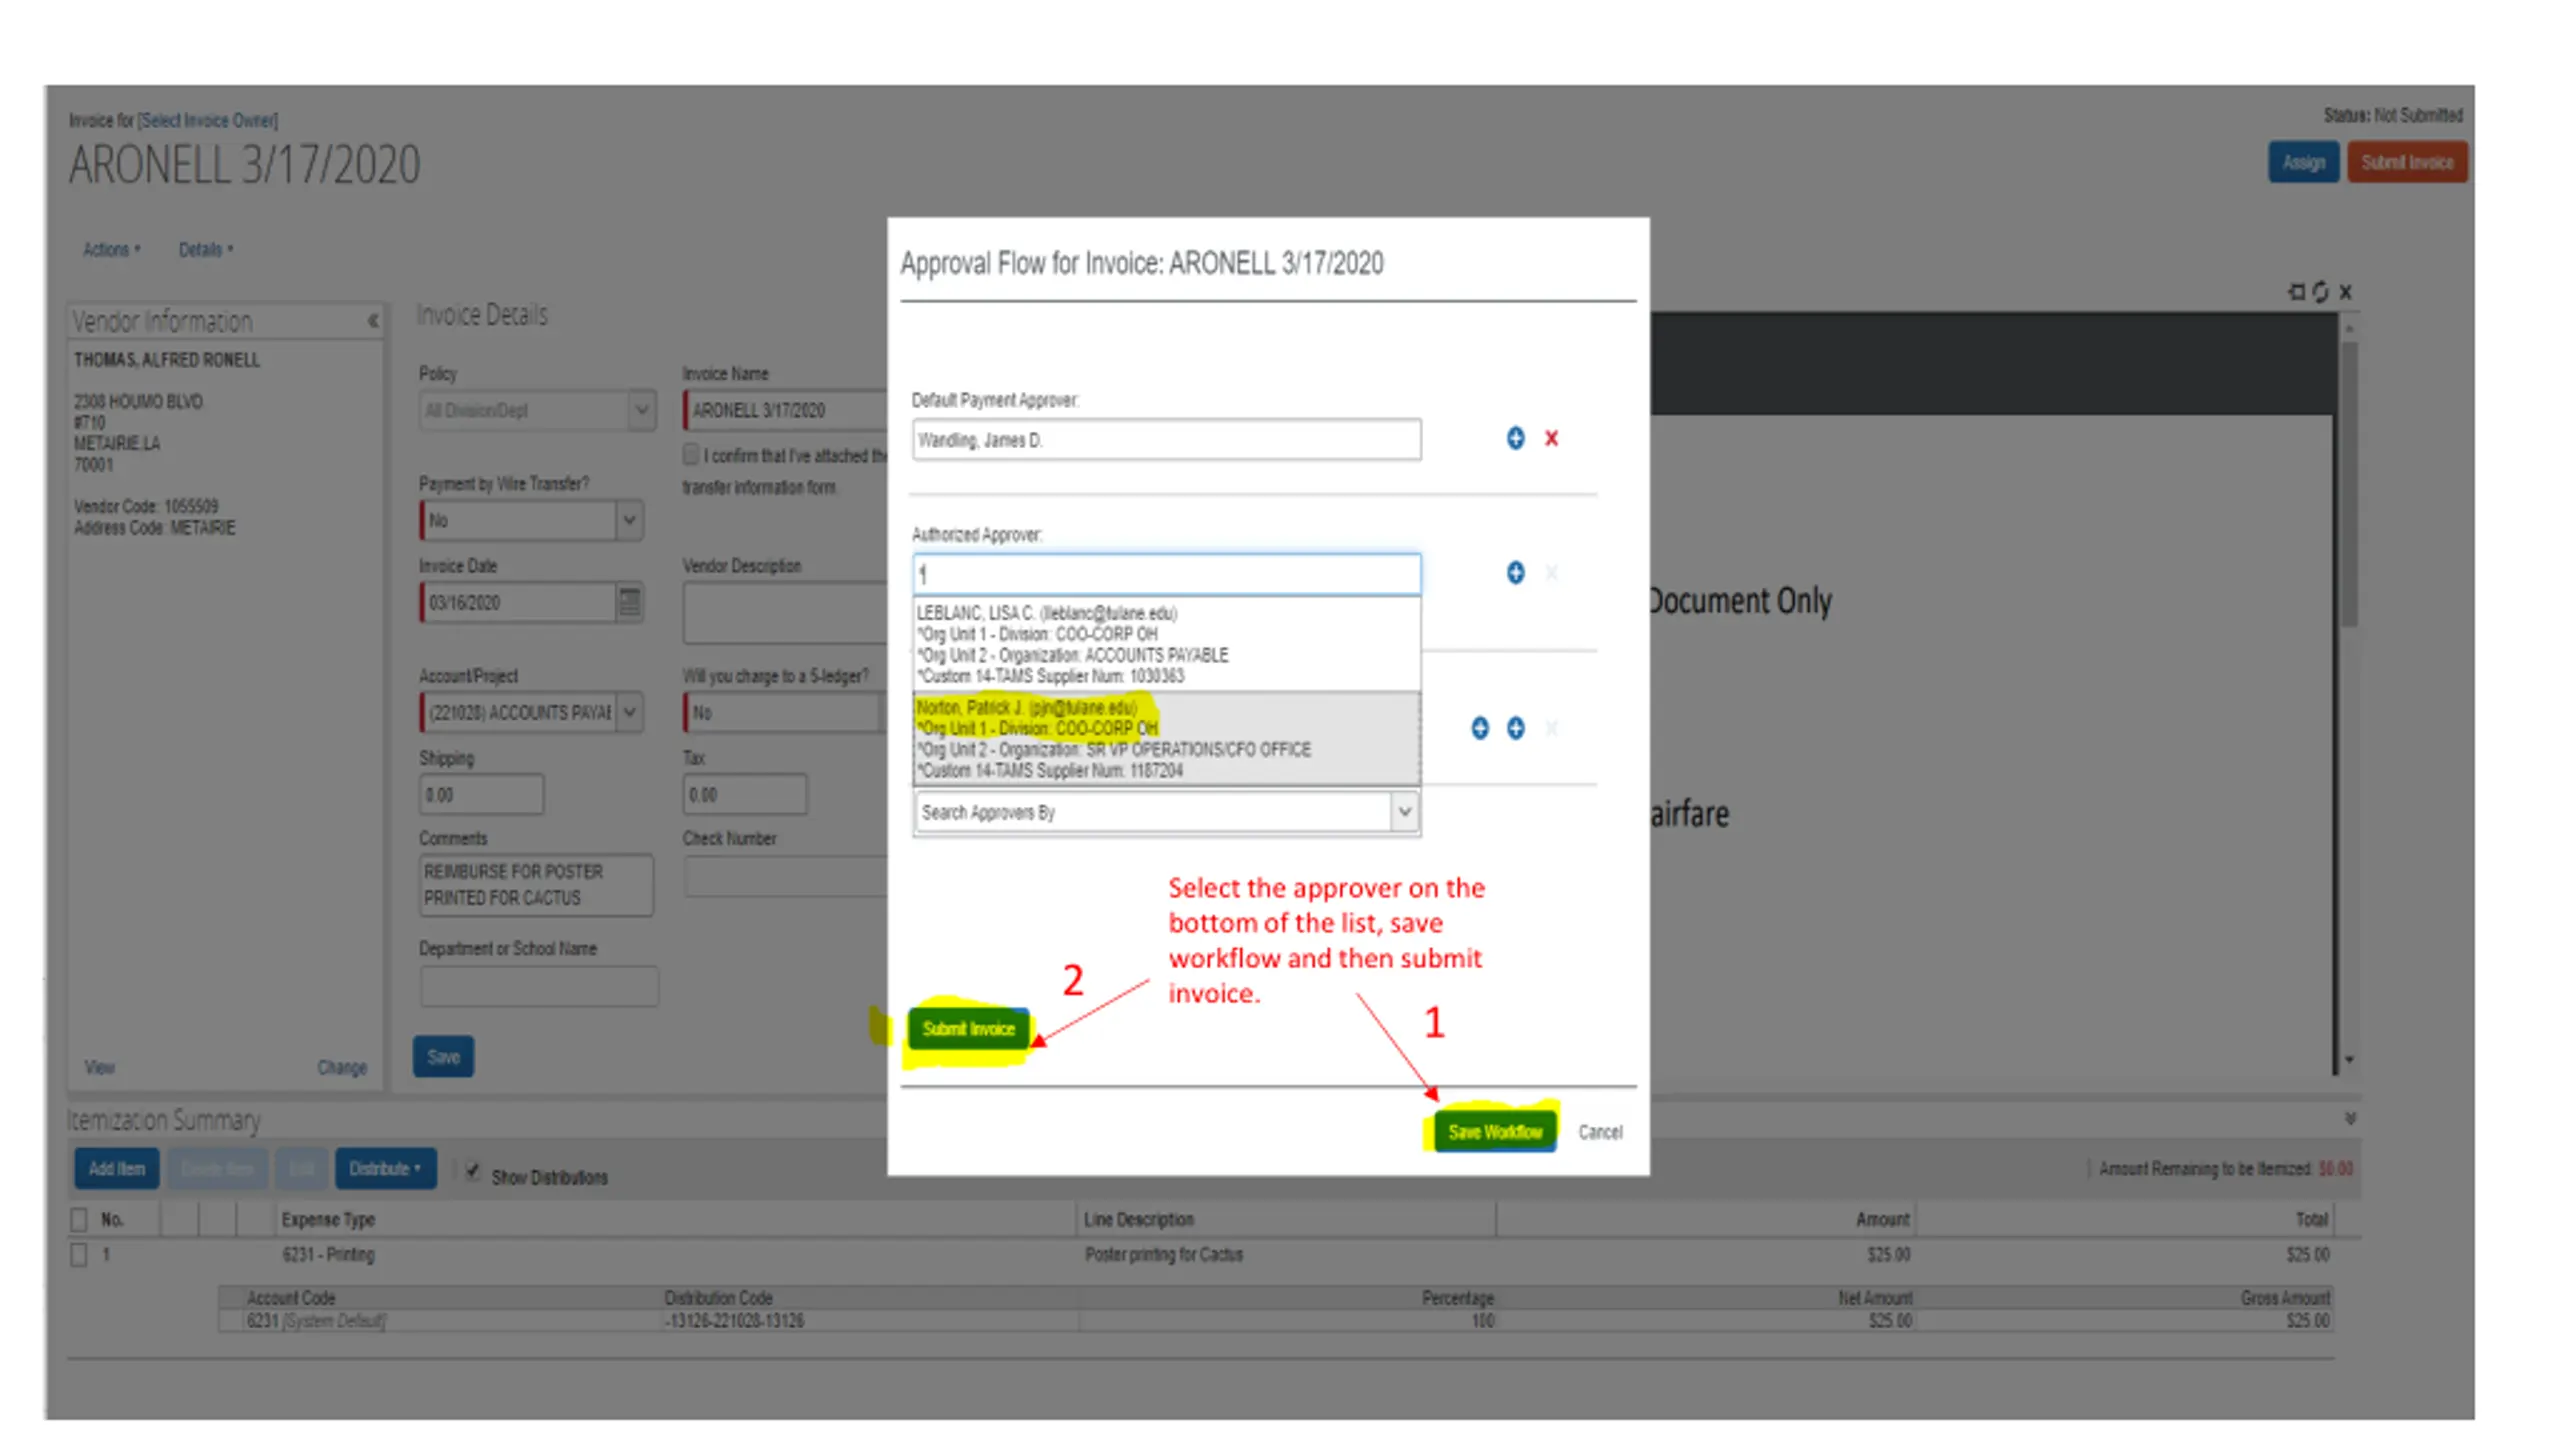Screen dimensions: 2560x1440
Task: Tick the select-all checkbox in itemization header
Action: [x=79, y=1220]
